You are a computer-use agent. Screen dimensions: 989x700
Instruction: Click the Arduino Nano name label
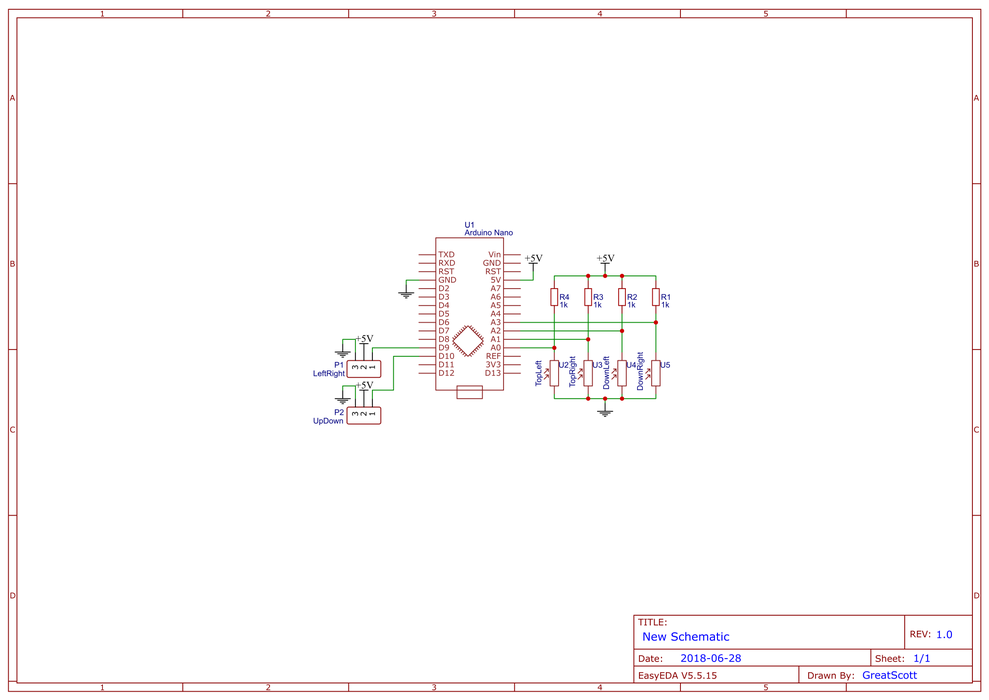pos(489,233)
